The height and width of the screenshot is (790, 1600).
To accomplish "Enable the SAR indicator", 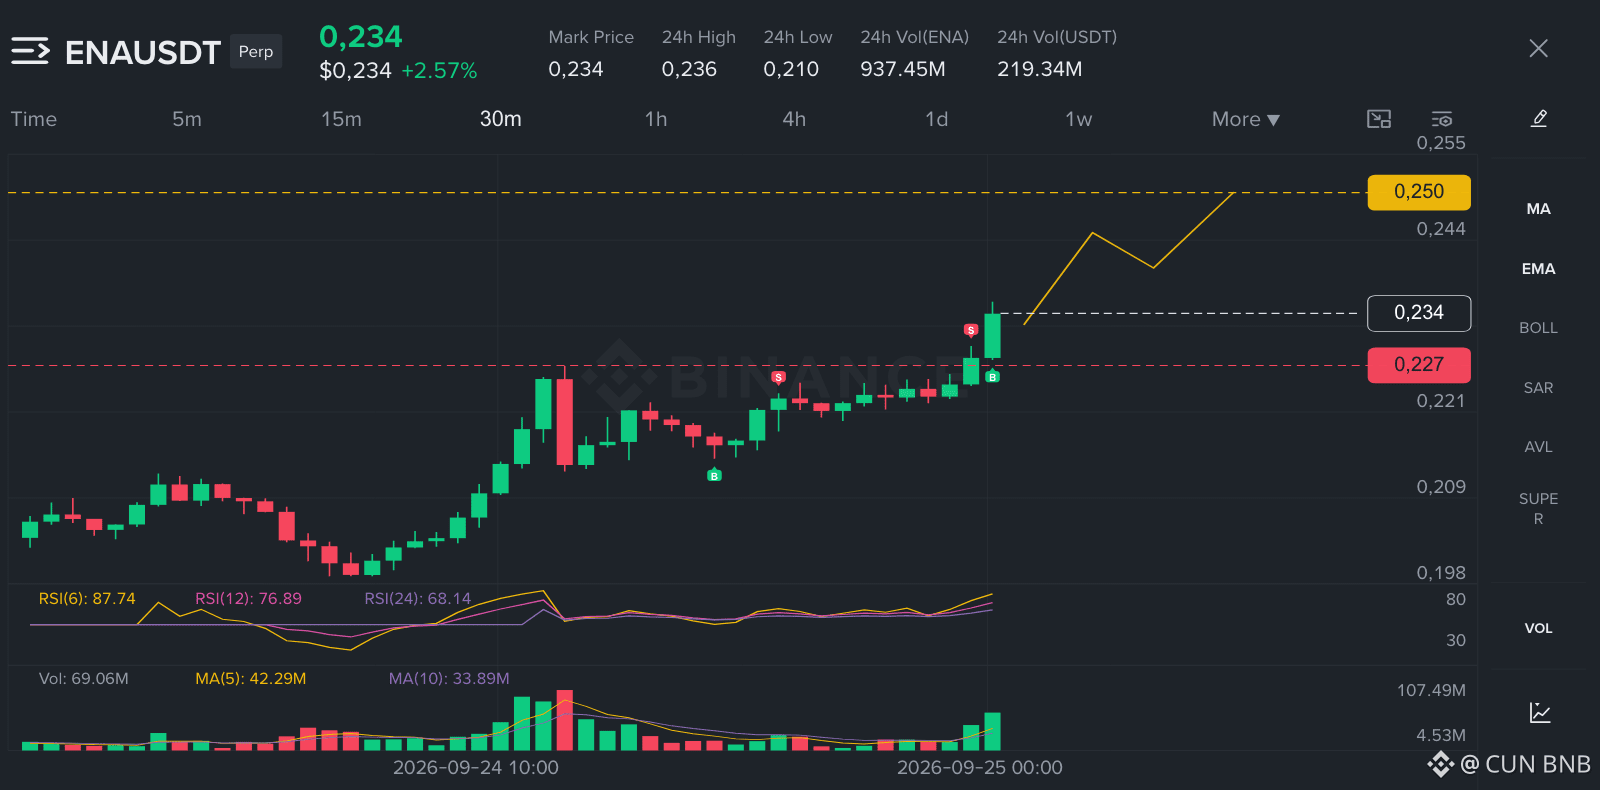I will click(1538, 388).
